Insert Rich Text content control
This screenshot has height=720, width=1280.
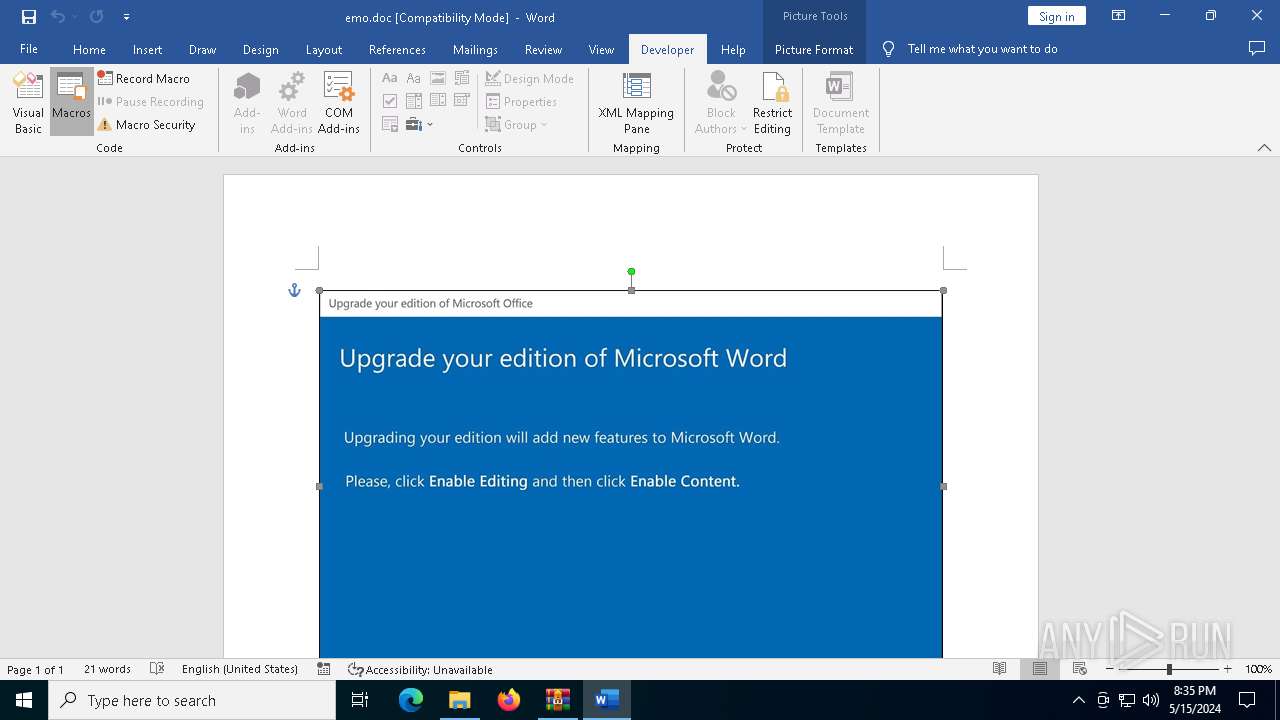coord(390,78)
